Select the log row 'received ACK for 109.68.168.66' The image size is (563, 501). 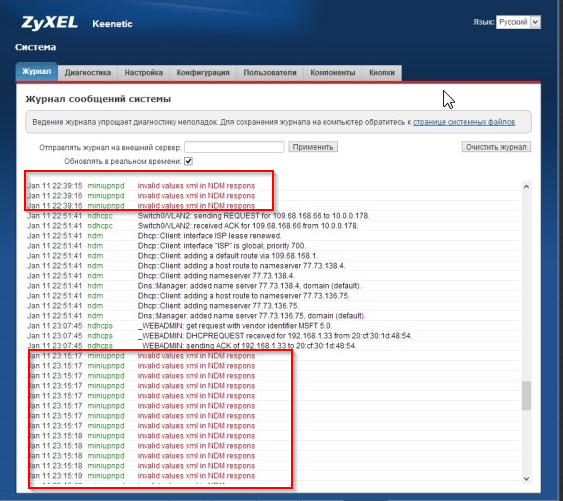click(273, 226)
